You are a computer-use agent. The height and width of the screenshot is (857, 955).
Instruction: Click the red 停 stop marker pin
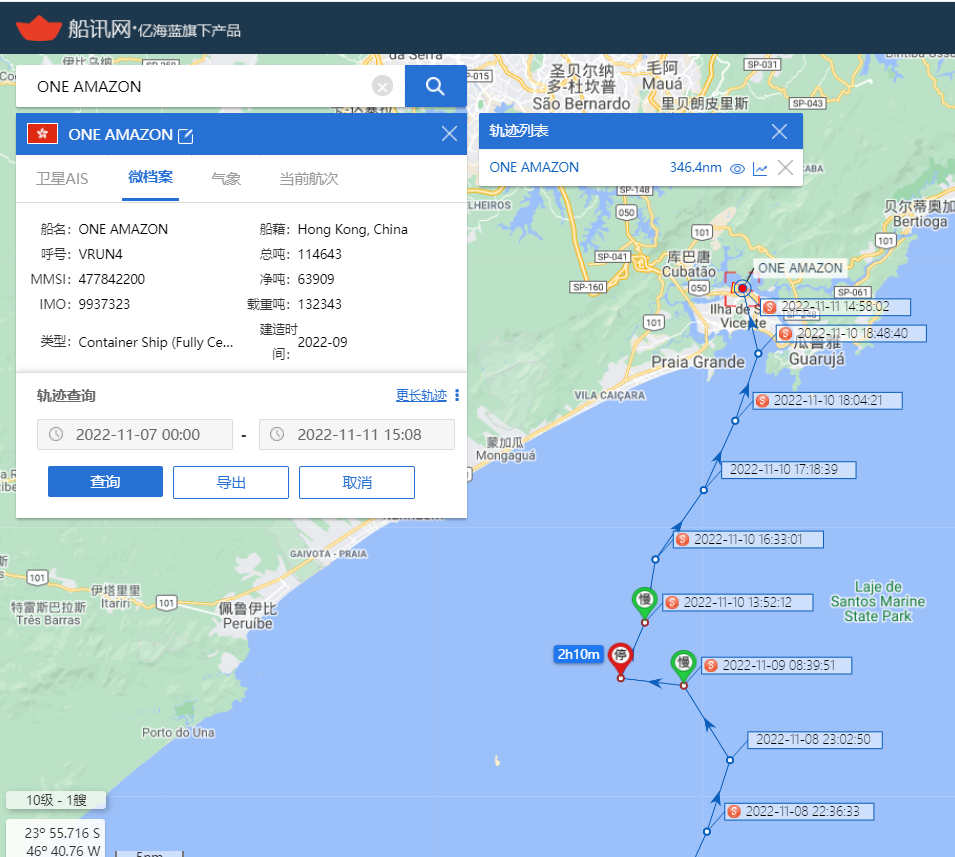[621, 657]
